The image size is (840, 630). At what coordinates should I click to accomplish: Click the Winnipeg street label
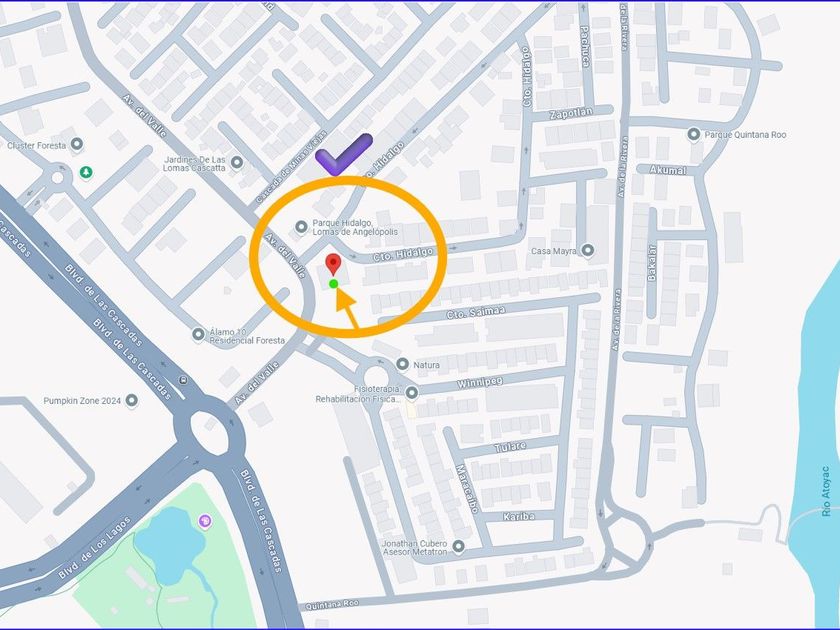coord(480,383)
